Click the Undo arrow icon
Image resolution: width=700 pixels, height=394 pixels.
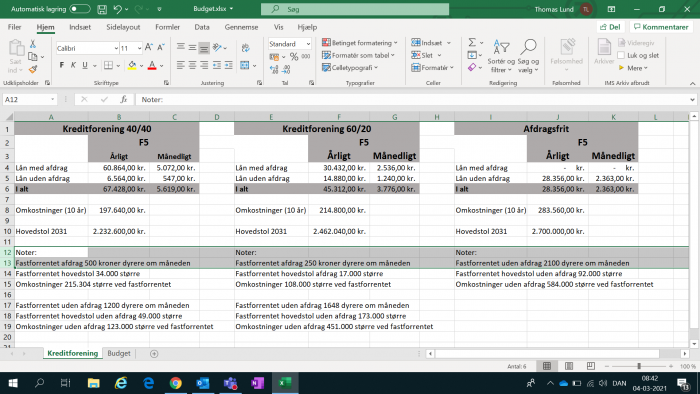click(117, 9)
